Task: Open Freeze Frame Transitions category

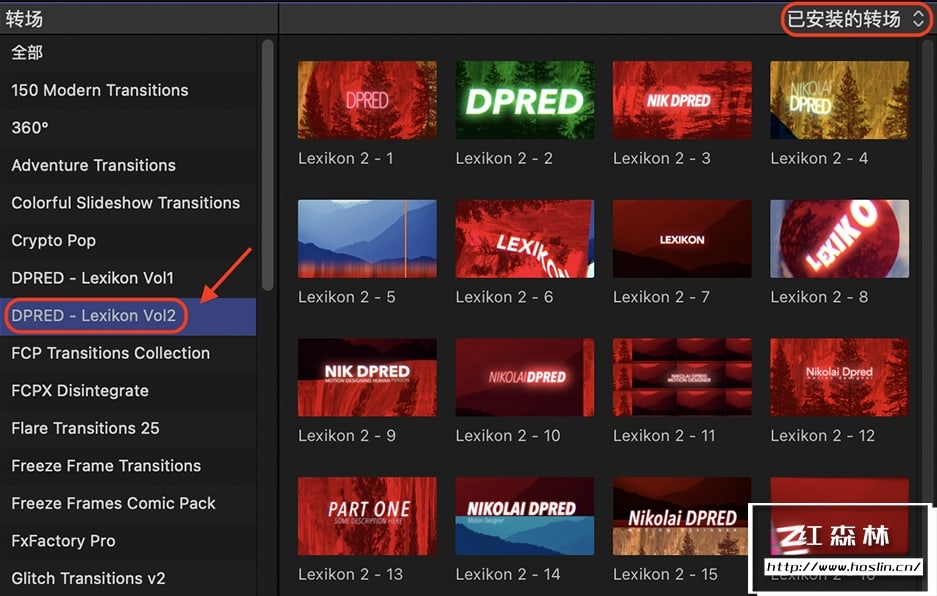Action: [x=128, y=466]
